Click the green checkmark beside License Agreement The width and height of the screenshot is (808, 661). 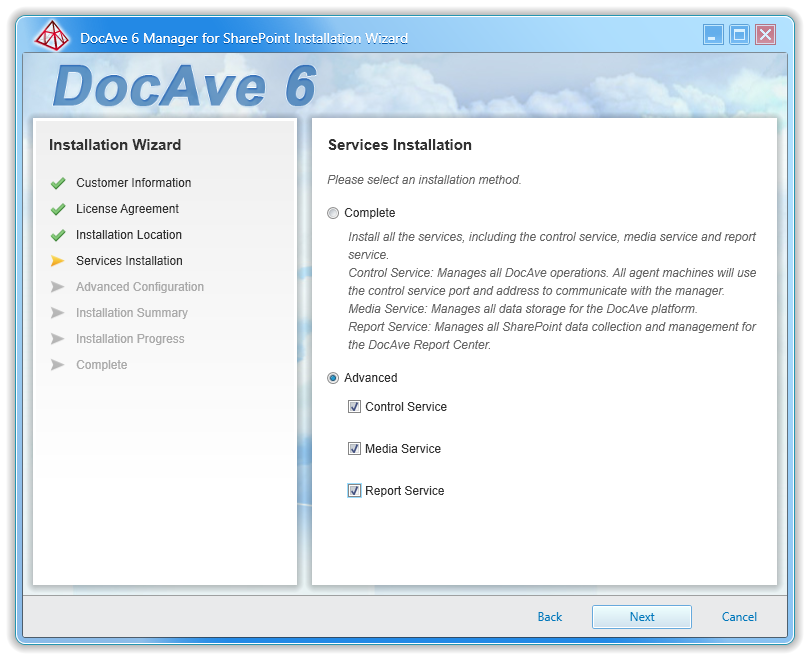point(58,209)
